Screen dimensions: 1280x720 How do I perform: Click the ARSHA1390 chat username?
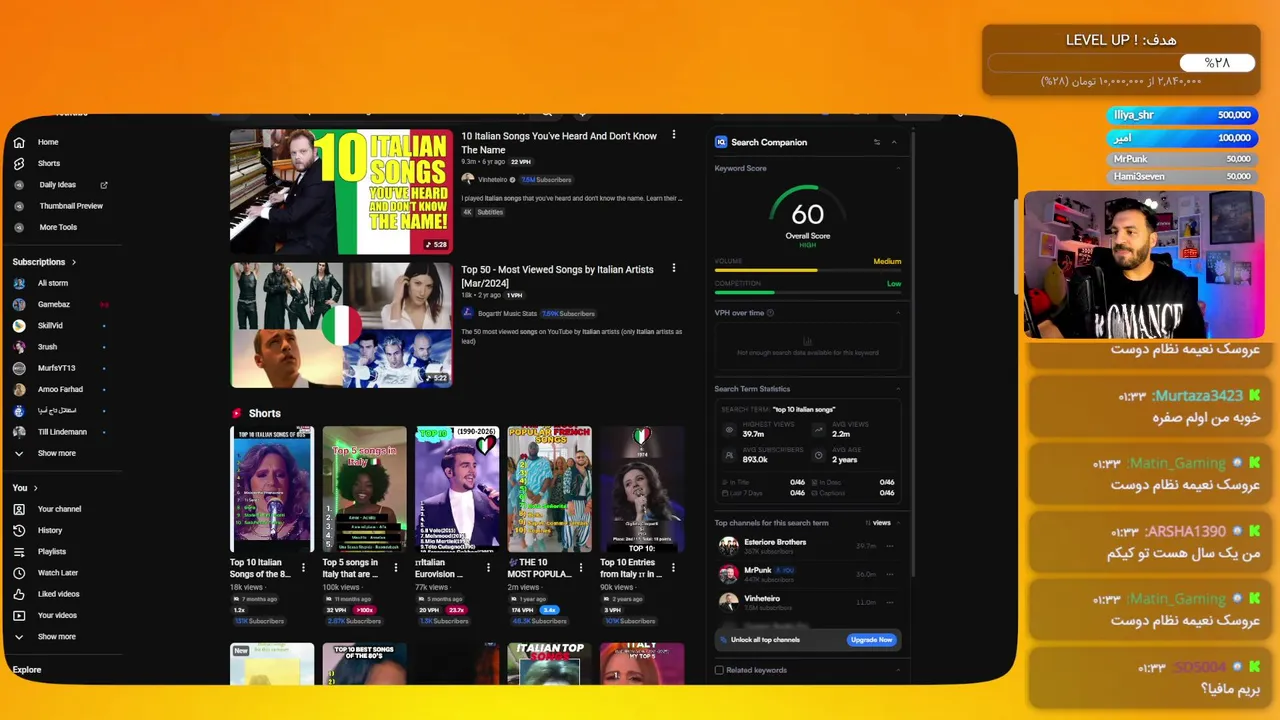(x=1185, y=531)
